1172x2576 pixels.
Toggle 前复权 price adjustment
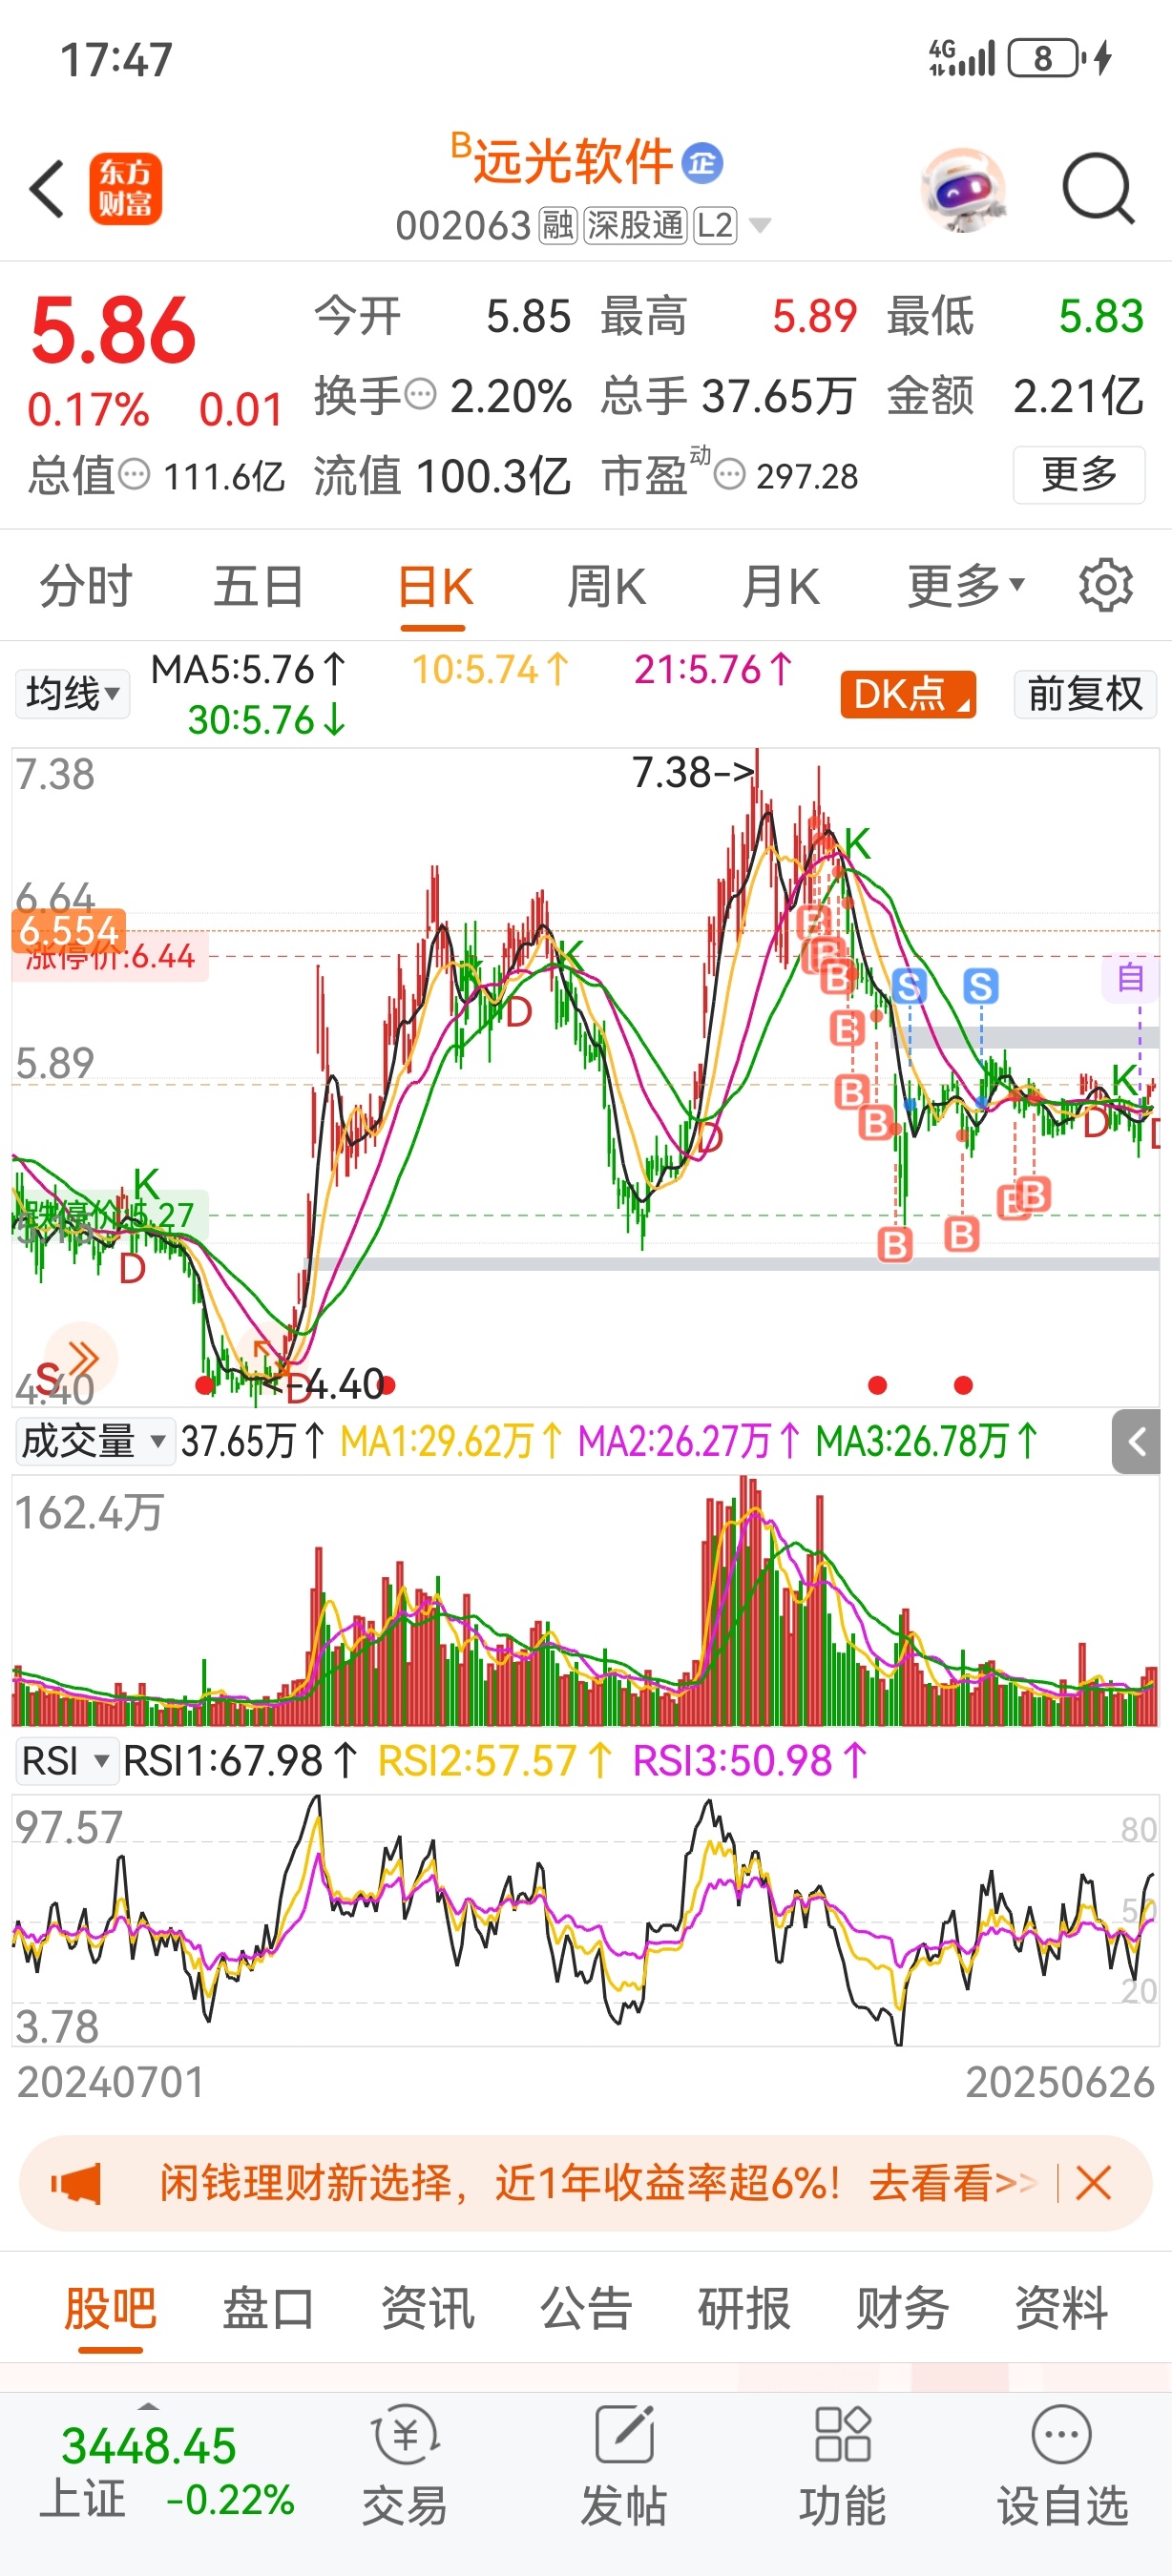pos(1085,694)
